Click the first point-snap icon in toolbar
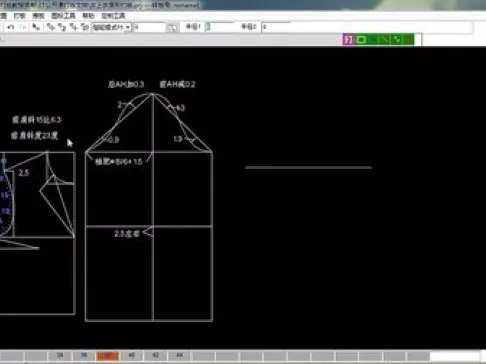486x364 pixels. point(50,27)
